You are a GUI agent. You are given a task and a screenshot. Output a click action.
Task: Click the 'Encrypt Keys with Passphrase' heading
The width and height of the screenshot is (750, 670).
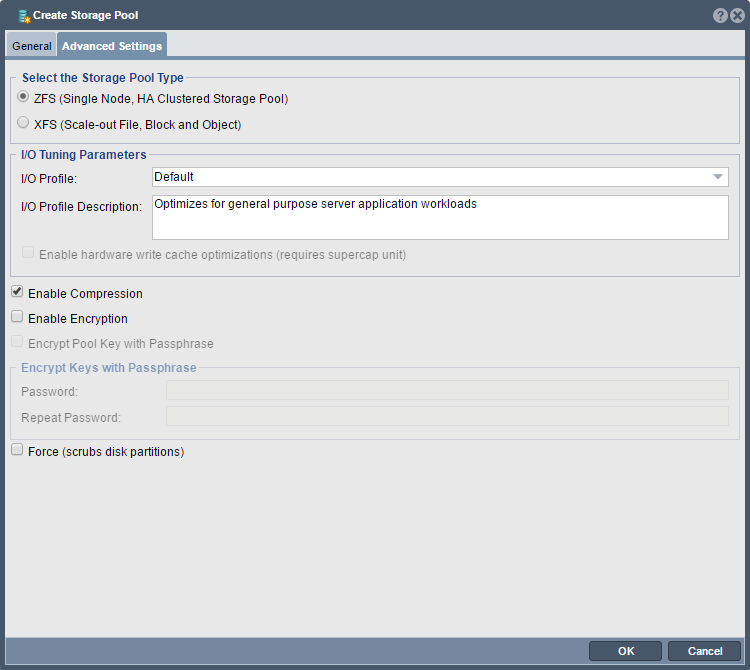(109, 367)
